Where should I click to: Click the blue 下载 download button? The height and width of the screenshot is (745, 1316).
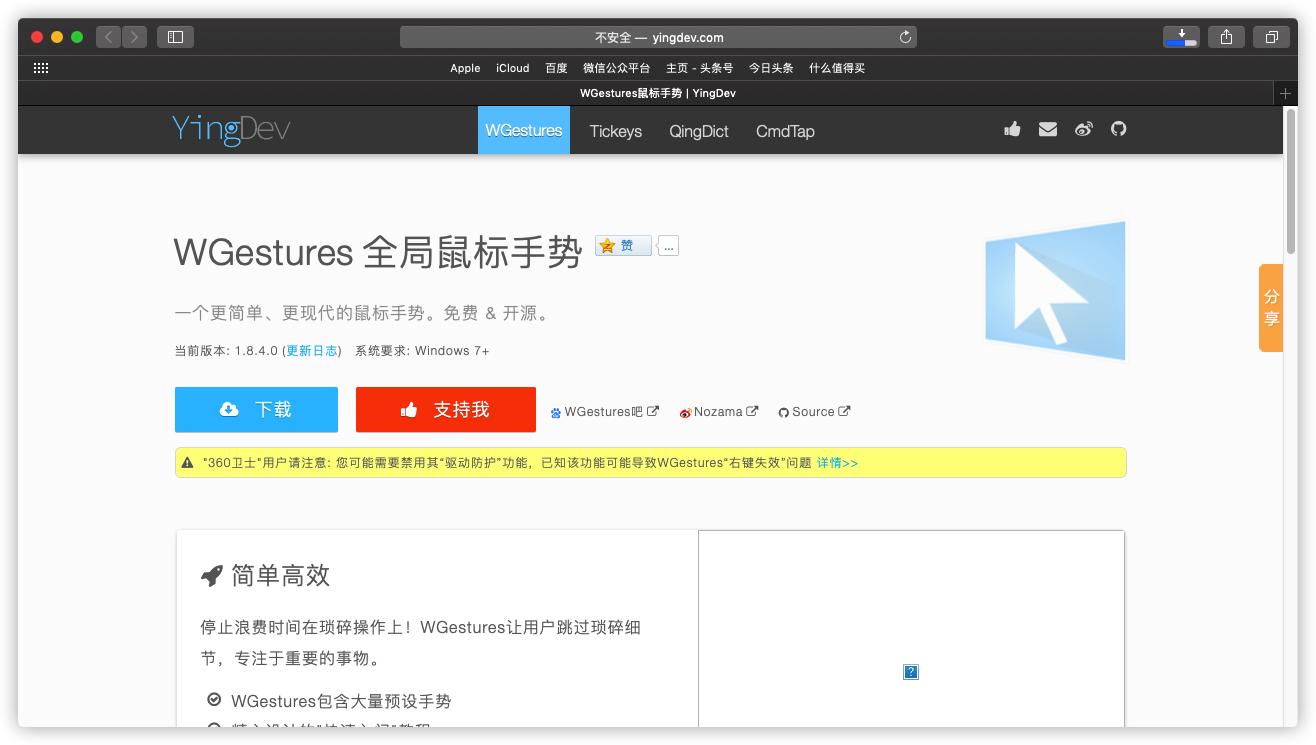[x=256, y=409]
